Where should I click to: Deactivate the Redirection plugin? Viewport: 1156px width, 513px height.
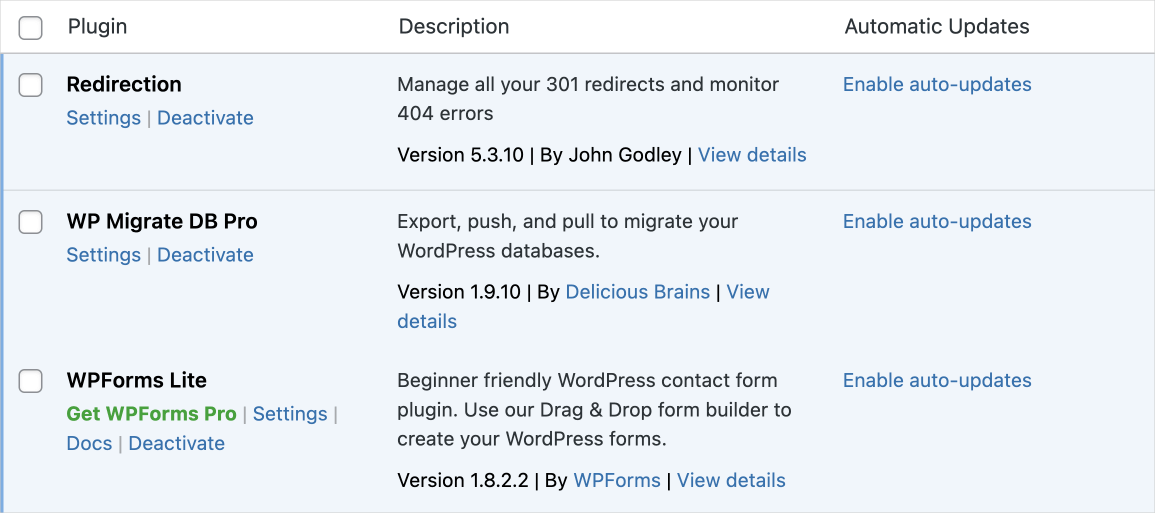point(205,118)
